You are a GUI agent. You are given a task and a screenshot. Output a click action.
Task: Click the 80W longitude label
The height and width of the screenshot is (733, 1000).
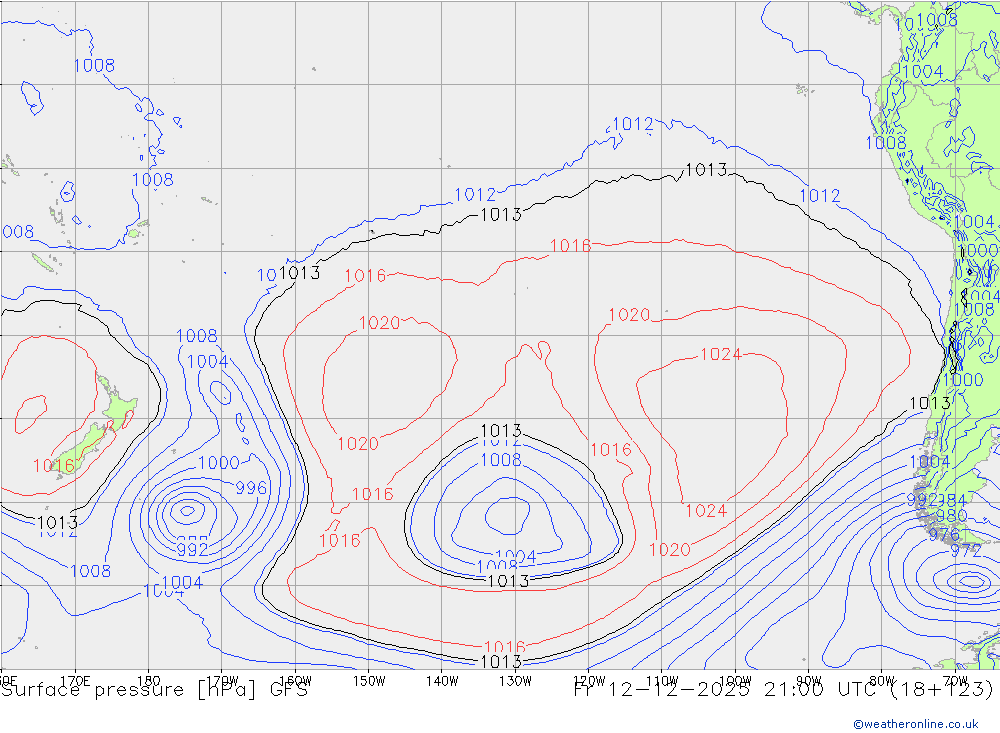(882, 681)
